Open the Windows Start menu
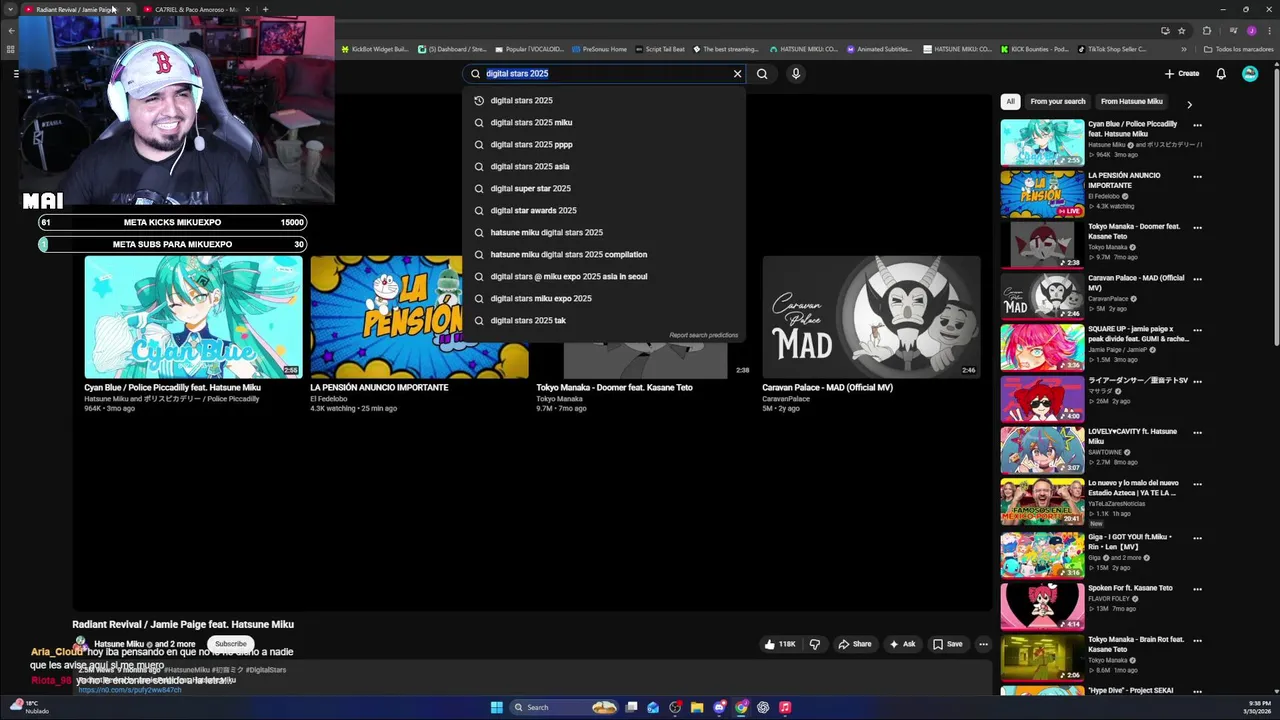The image size is (1280, 720). pyautogui.click(x=496, y=707)
